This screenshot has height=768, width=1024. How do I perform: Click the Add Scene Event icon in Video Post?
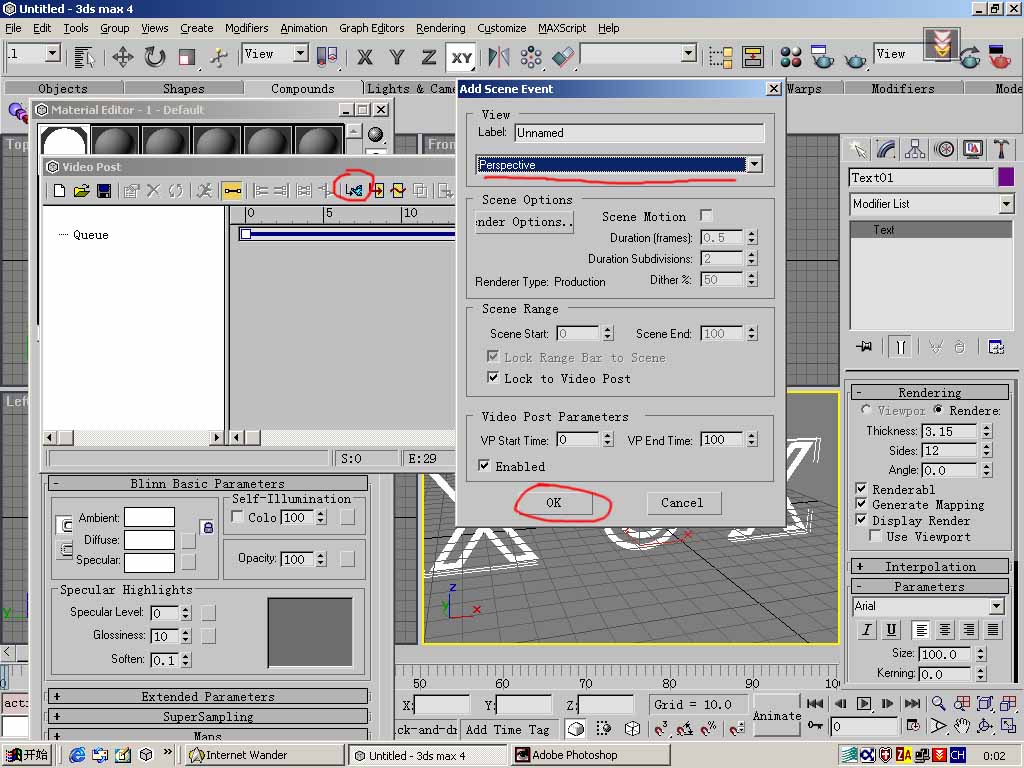pyautogui.click(x=353, y=190)
